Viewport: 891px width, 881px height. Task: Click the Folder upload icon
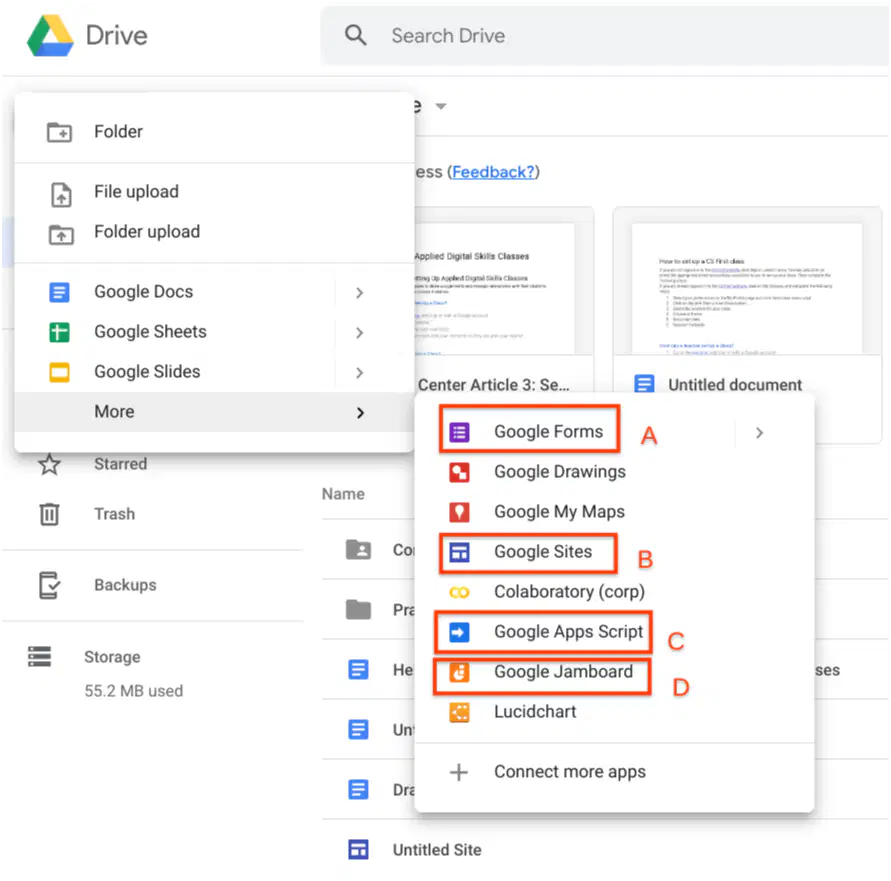click(61, 234)
